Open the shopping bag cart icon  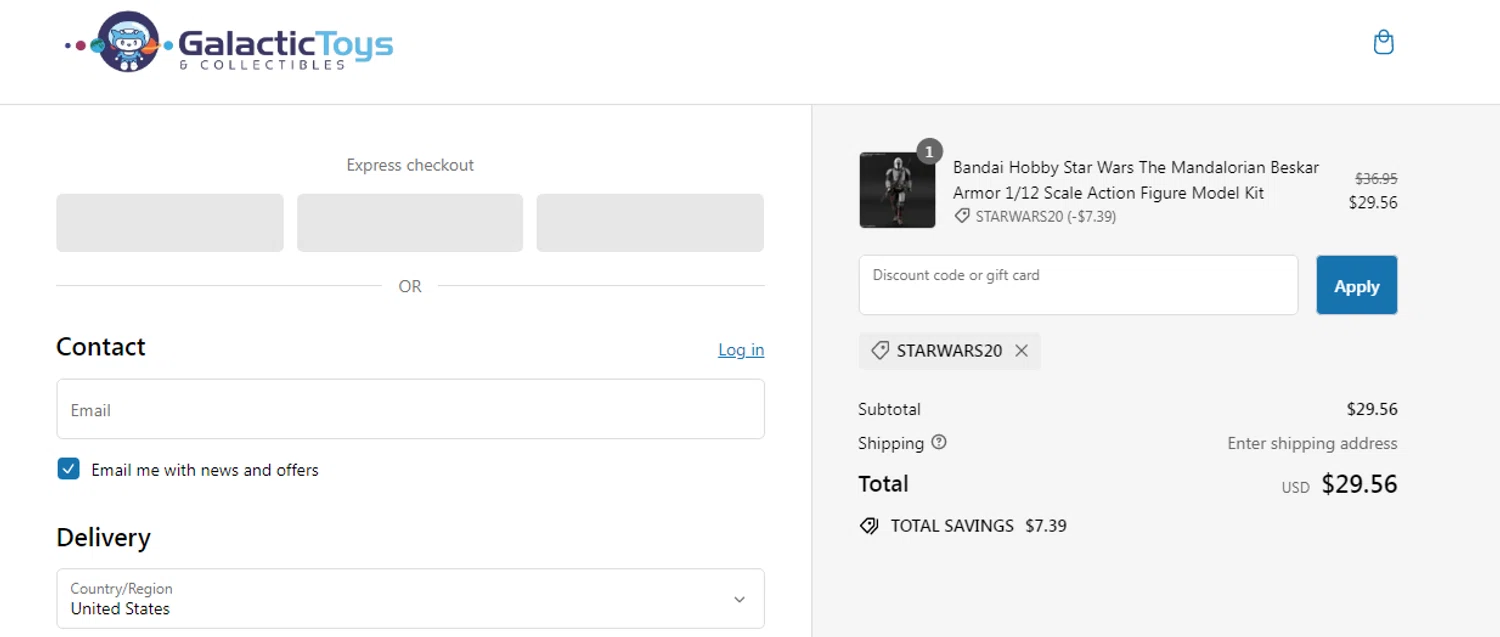tap(1383, 43)
